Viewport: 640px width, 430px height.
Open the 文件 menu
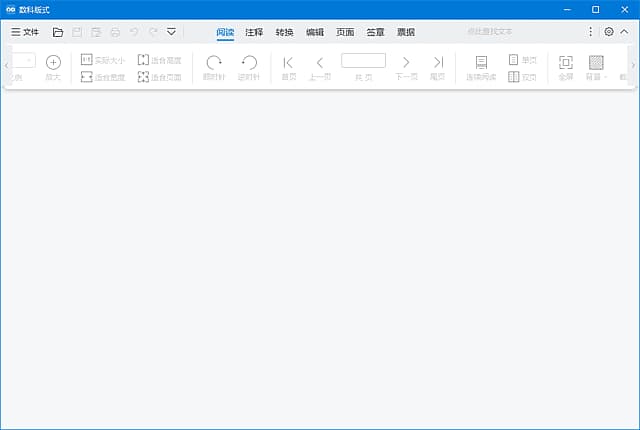pos(24,32)
